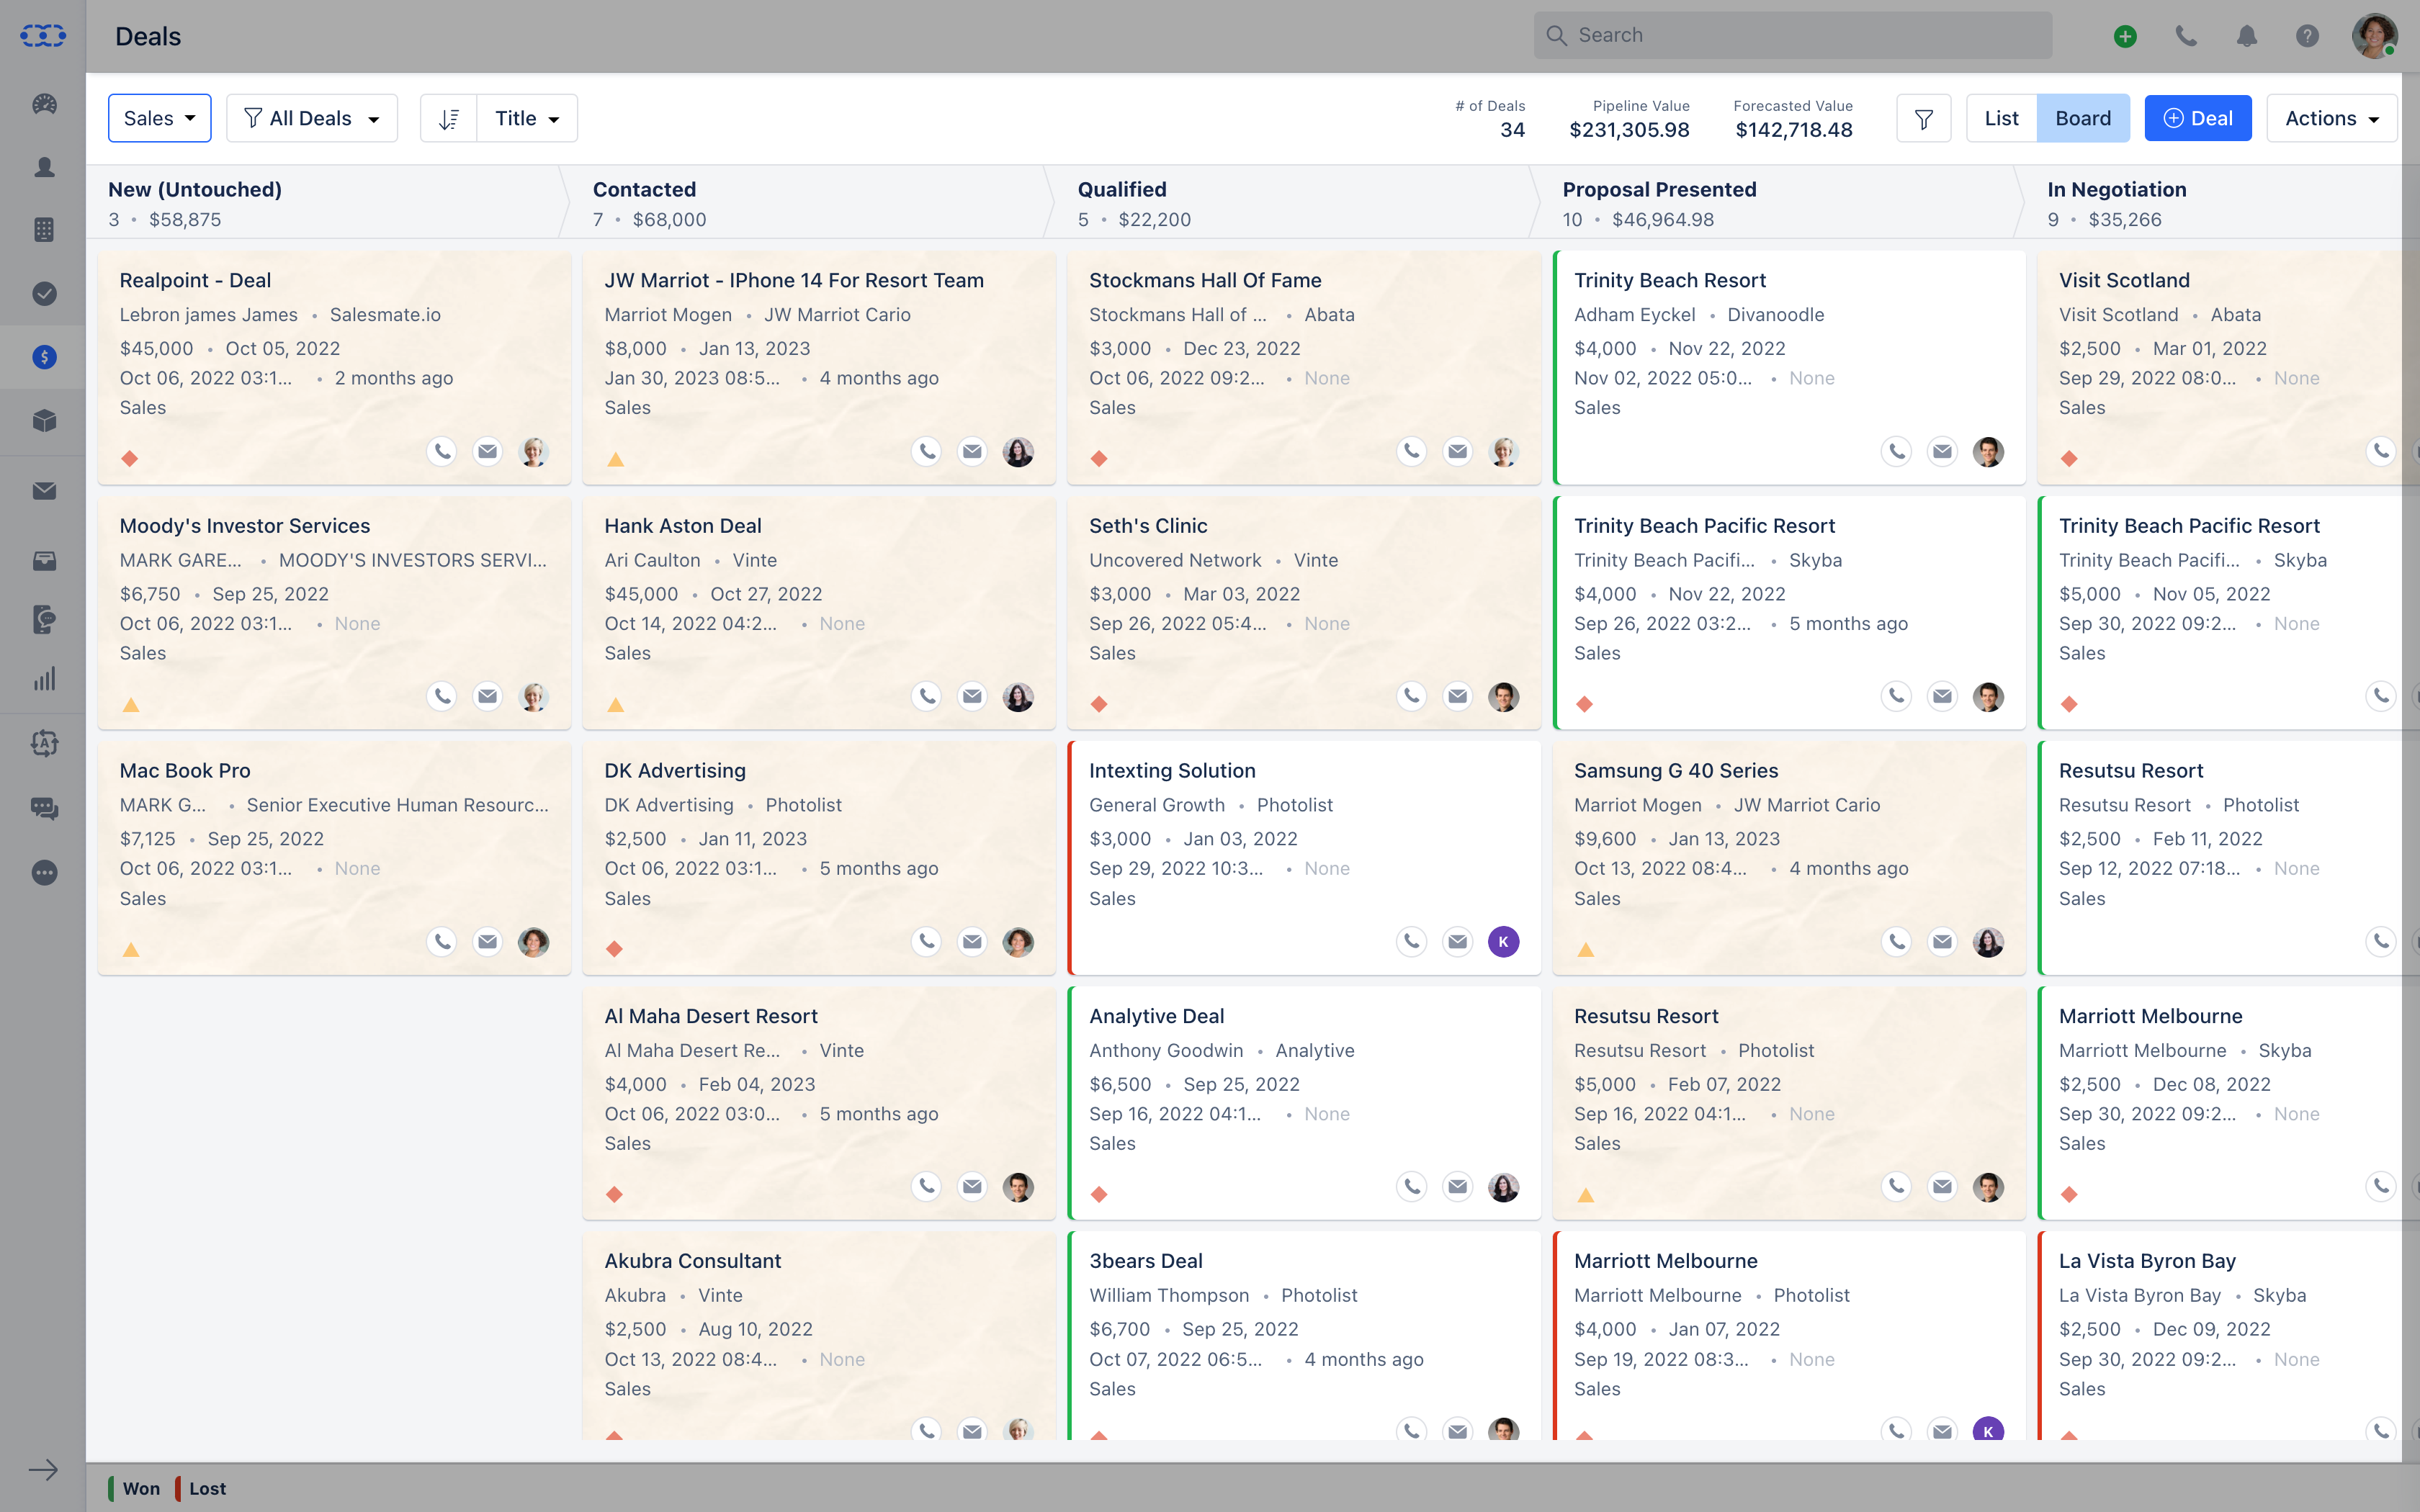2420x1512 pixels.
Task: Open the Products box icon in sidebar
Action: 44,420
